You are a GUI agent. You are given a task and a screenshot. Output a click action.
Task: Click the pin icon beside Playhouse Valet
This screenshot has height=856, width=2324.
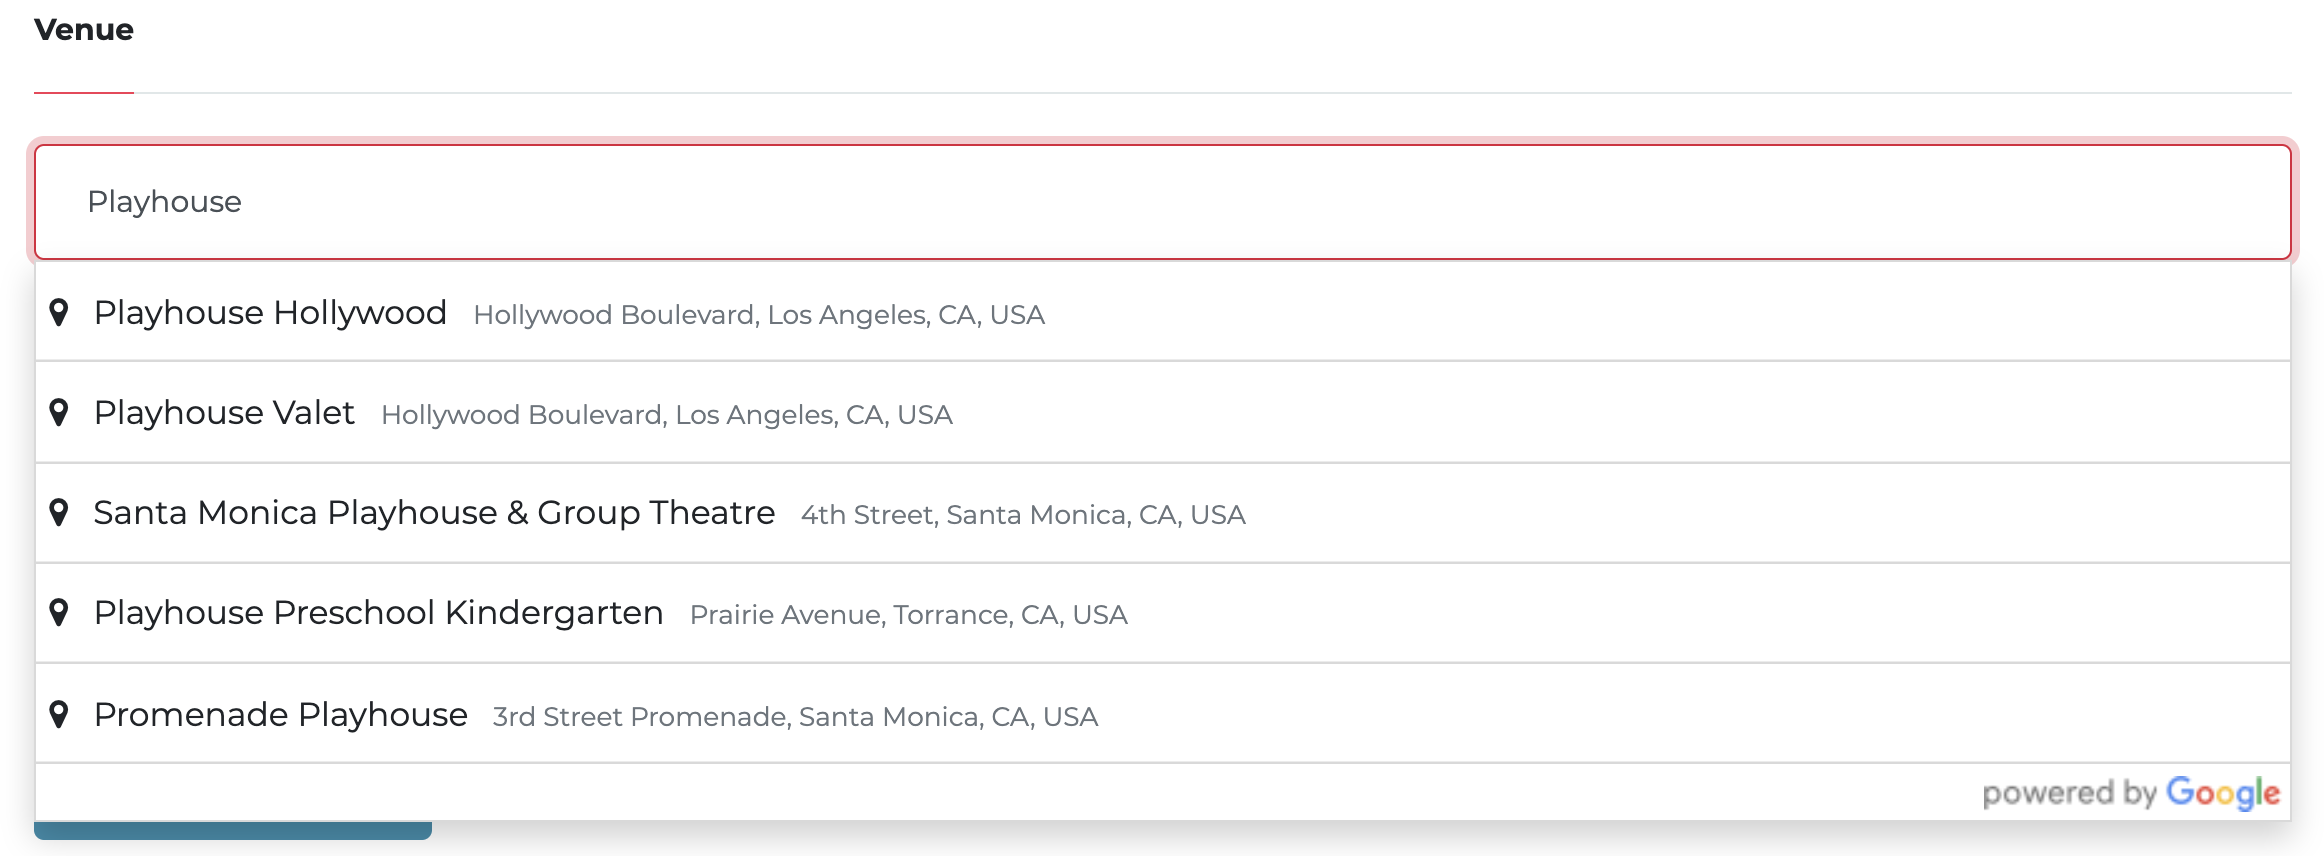(59, 413)
